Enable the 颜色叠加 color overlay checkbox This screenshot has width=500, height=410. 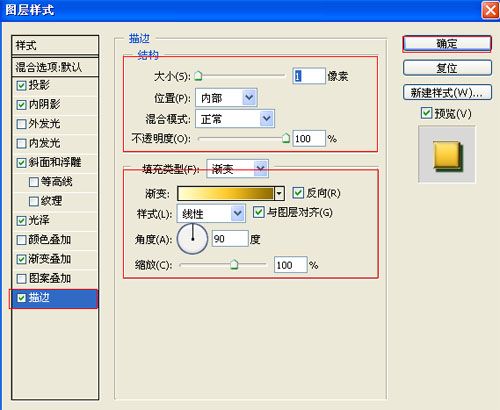tap(21, 240)
